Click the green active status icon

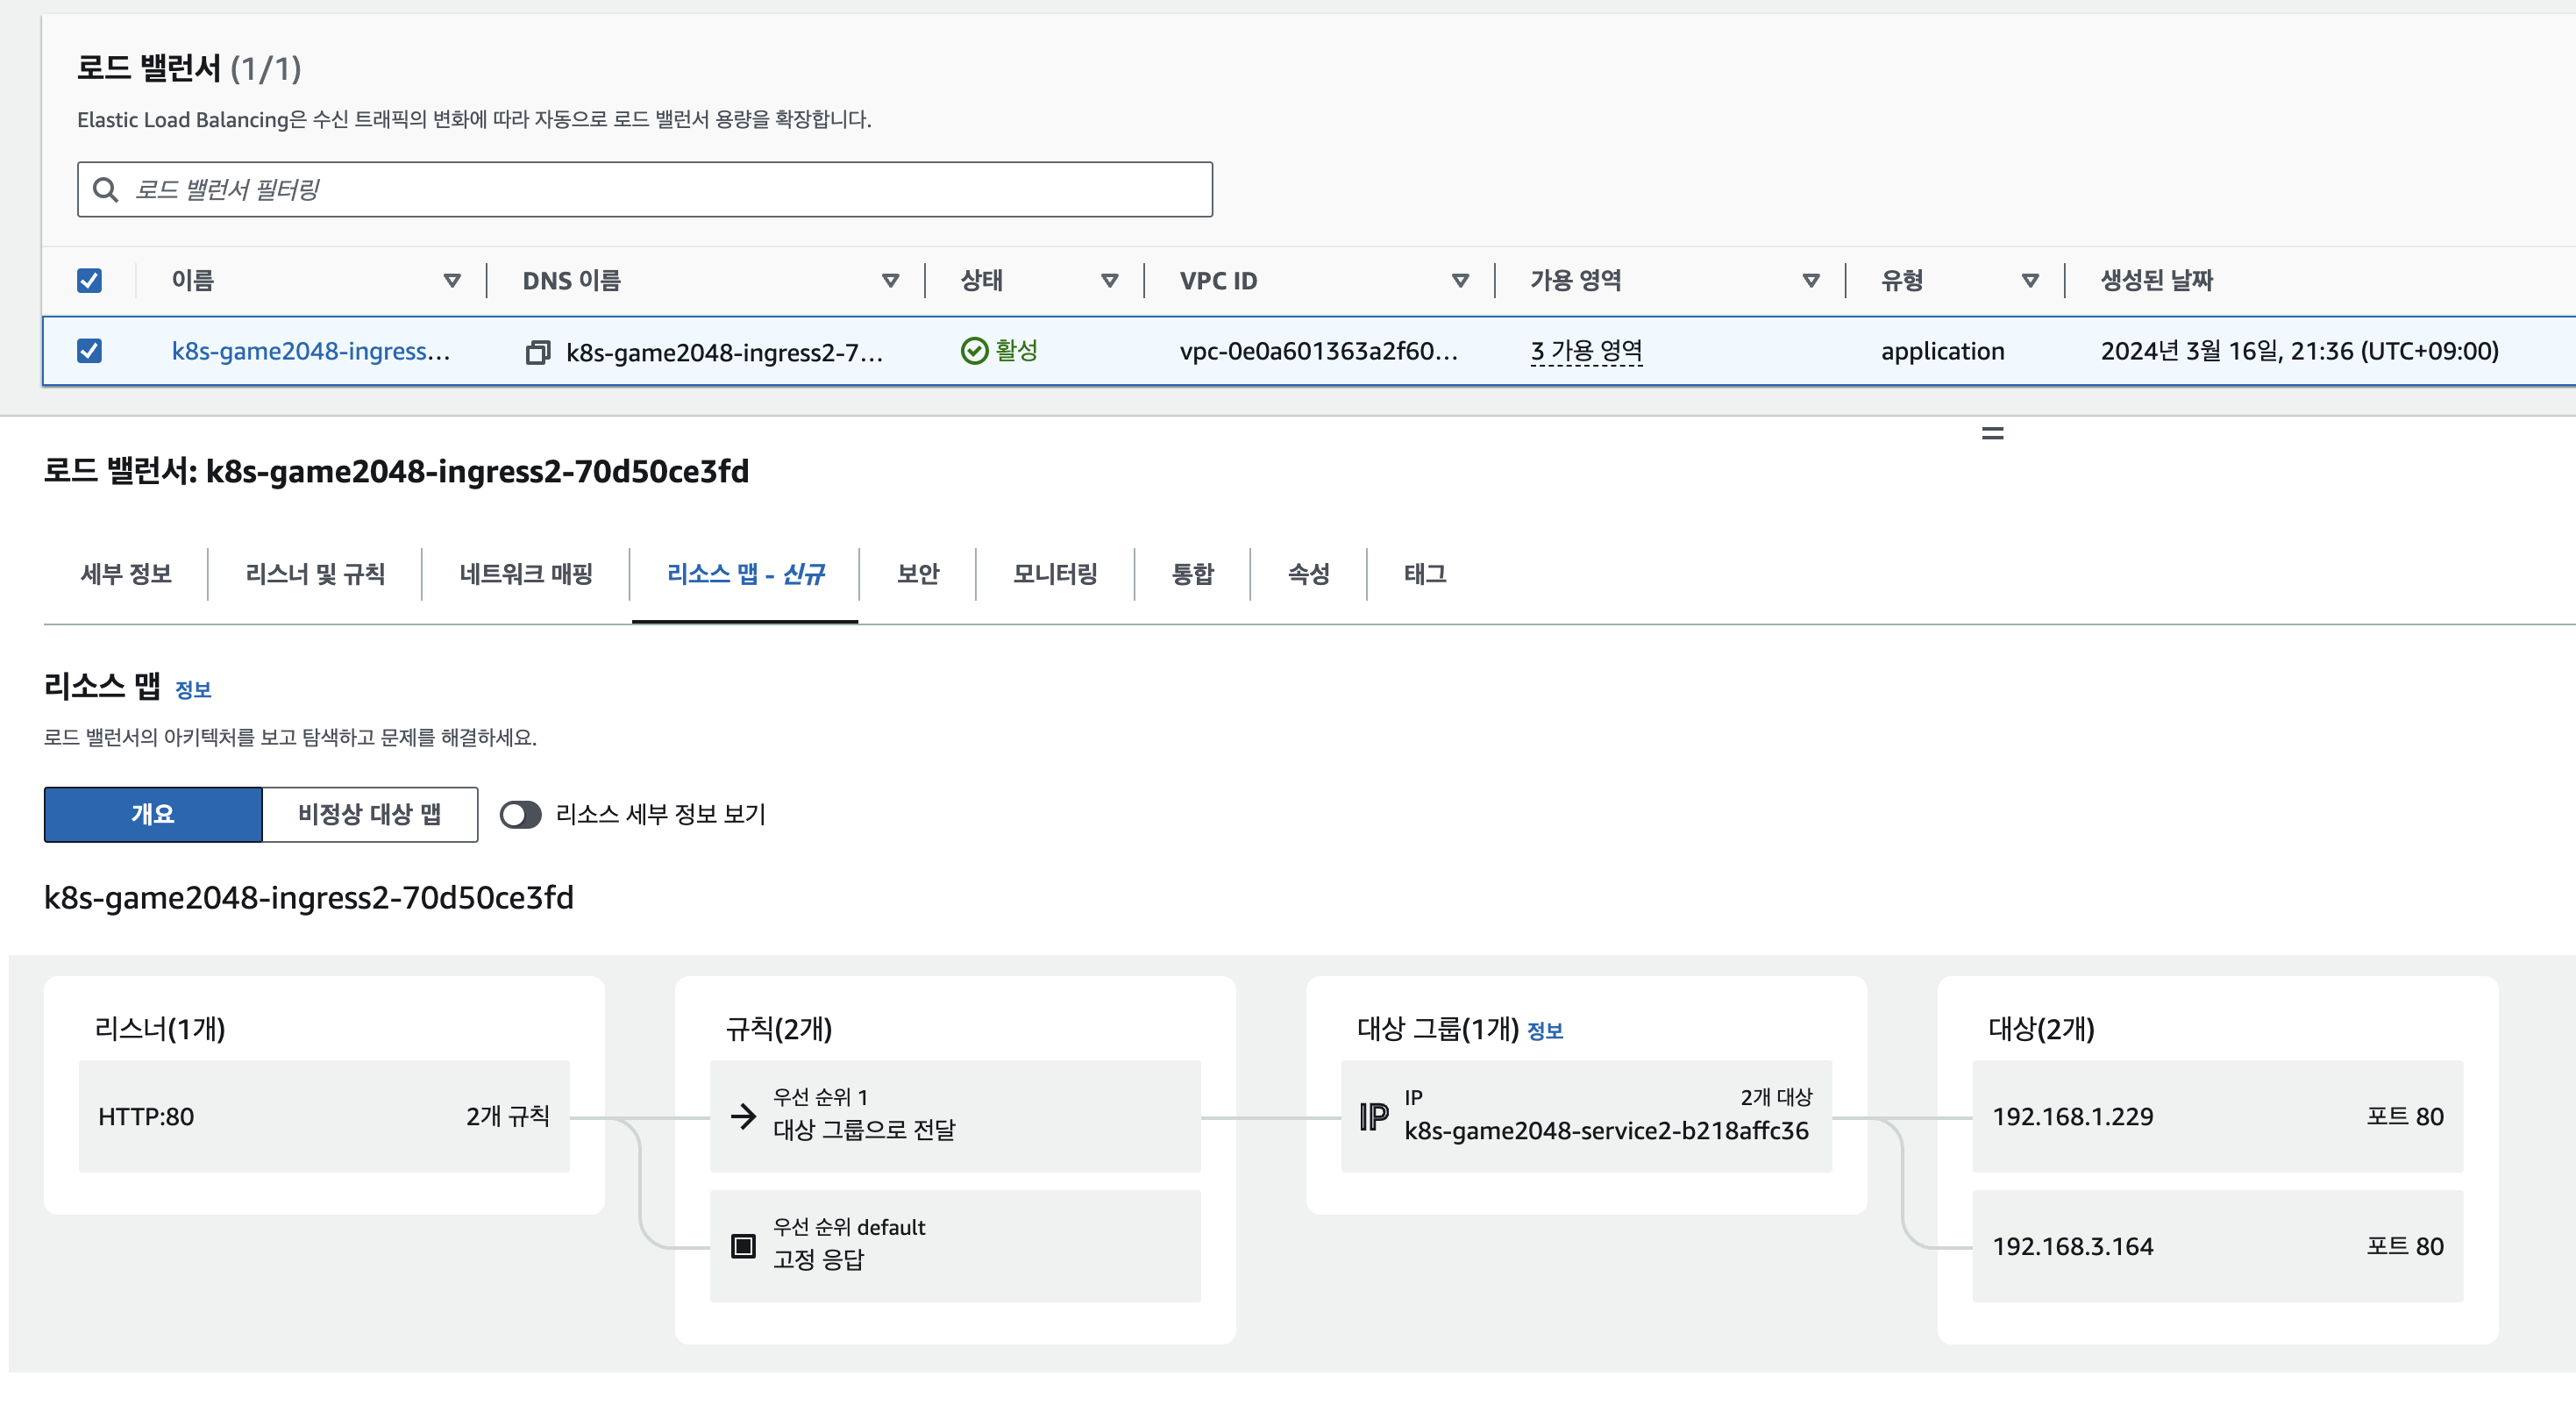(973, 351)
